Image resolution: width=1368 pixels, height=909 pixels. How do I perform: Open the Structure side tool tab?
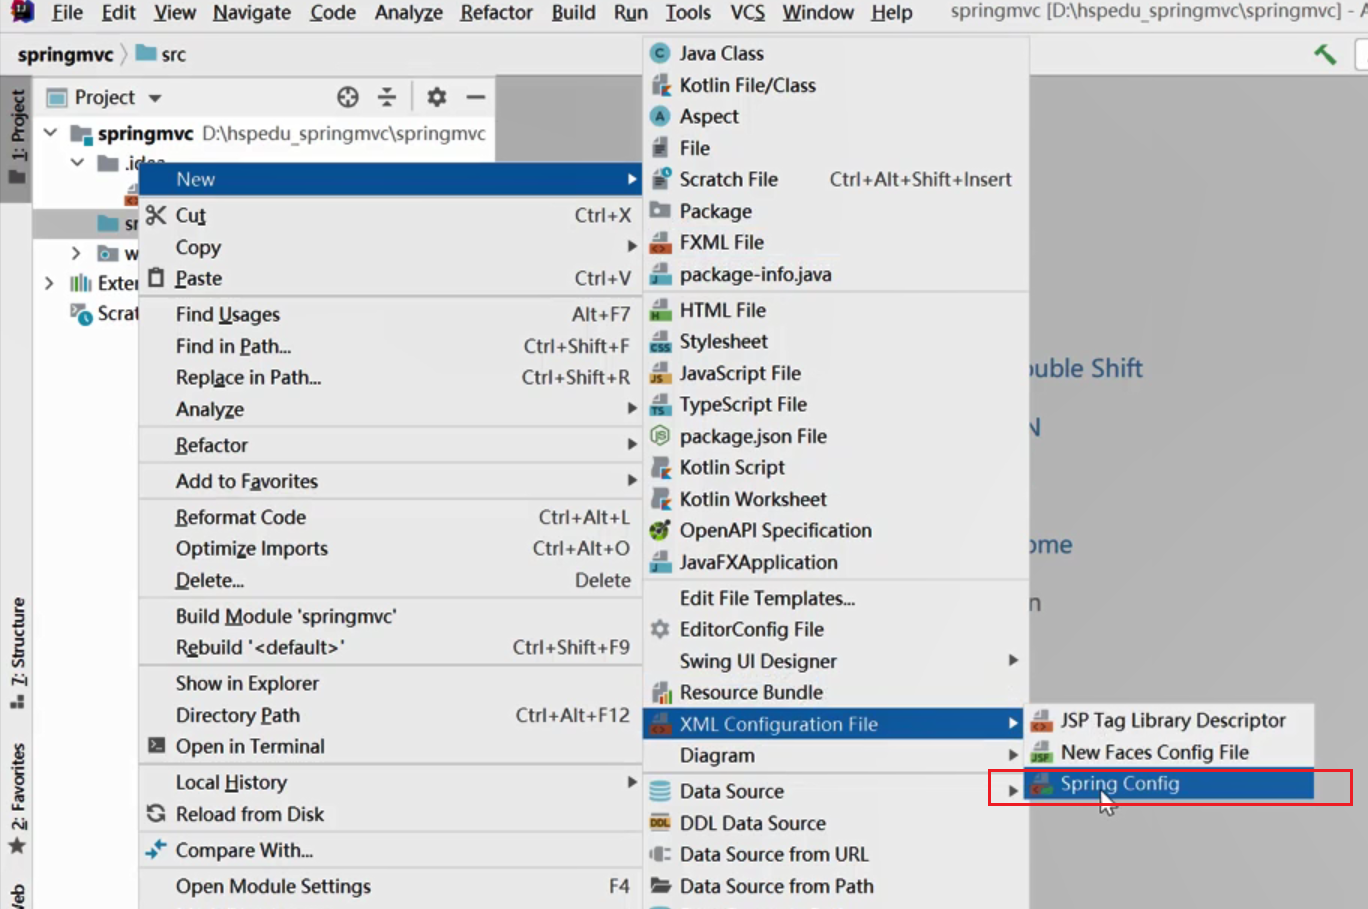[17, 652]
